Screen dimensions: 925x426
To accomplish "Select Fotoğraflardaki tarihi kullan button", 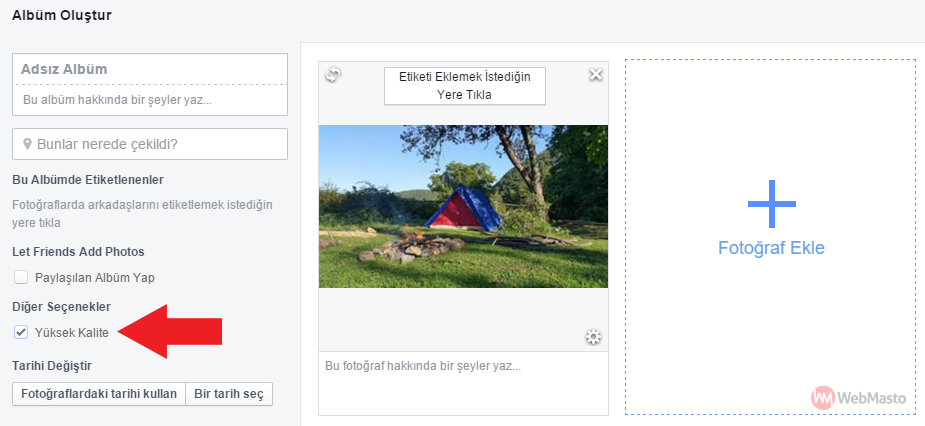I will [99, 394].
